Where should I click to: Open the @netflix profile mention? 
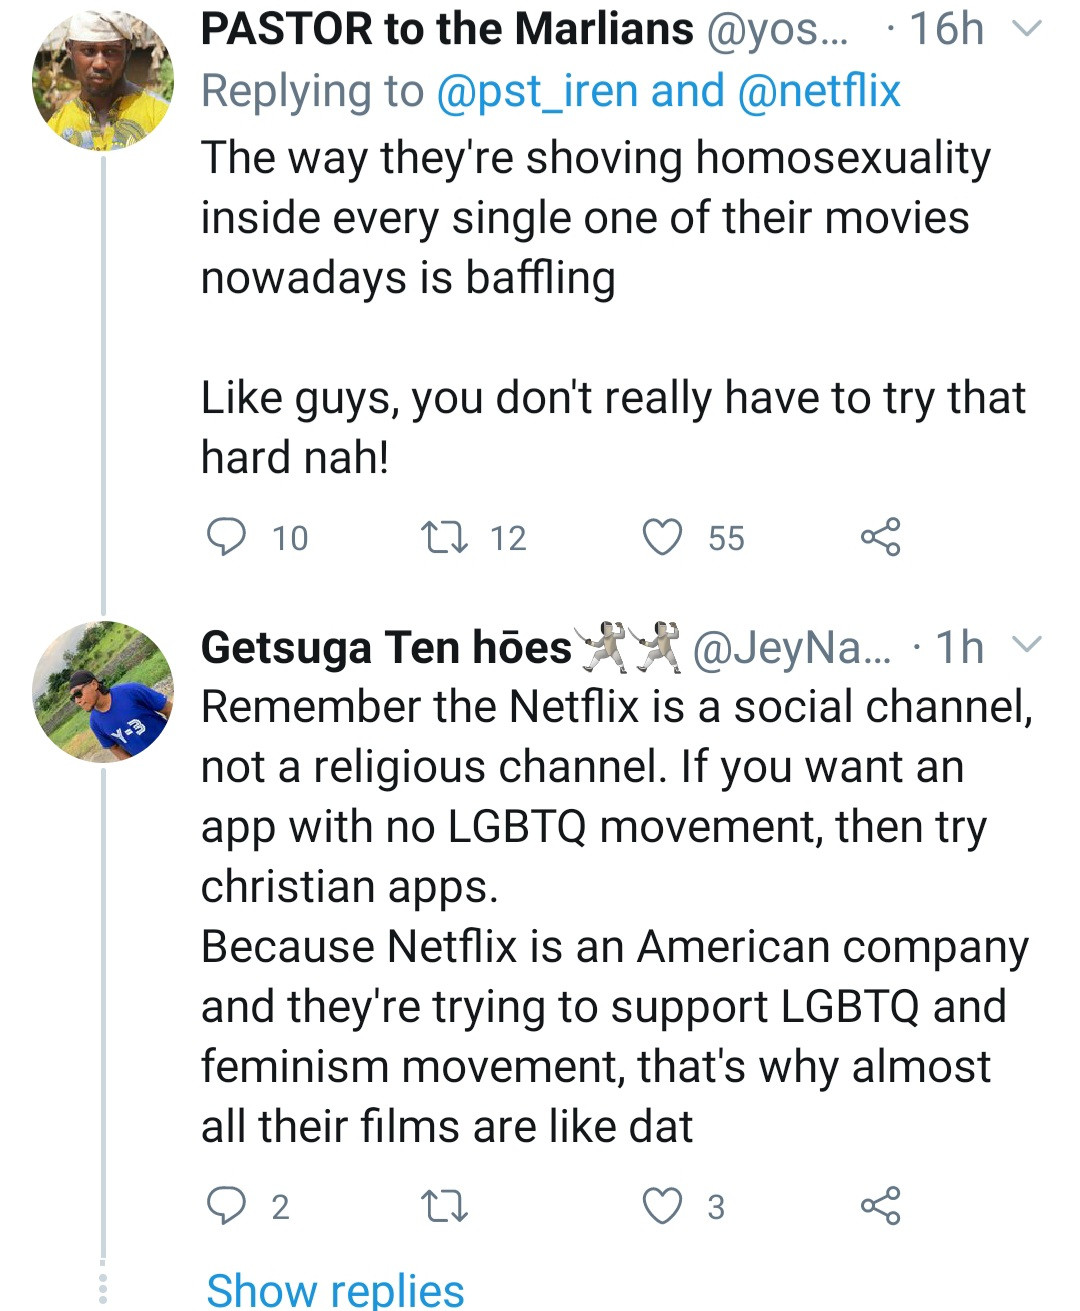[x=818, y=91]
